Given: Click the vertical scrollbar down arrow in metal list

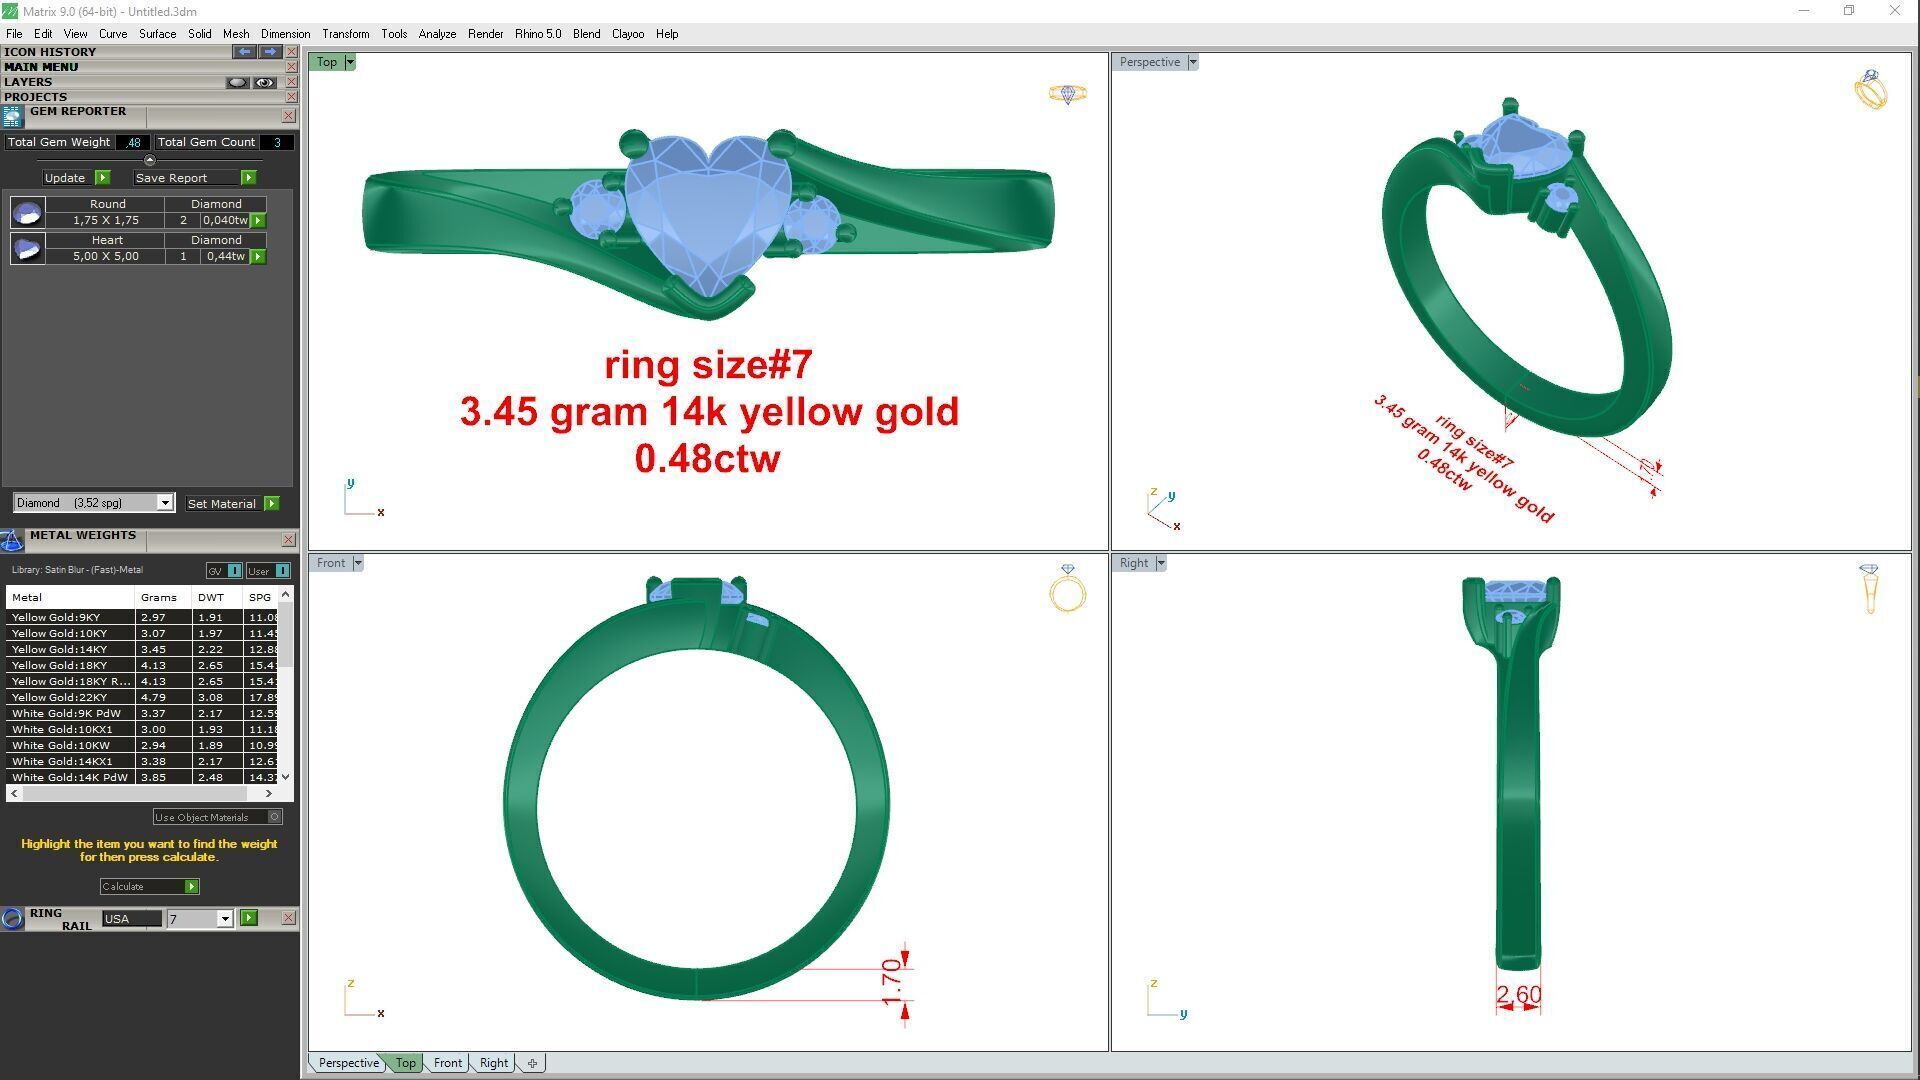Looking at the screenshot, I should coord(286,777).
